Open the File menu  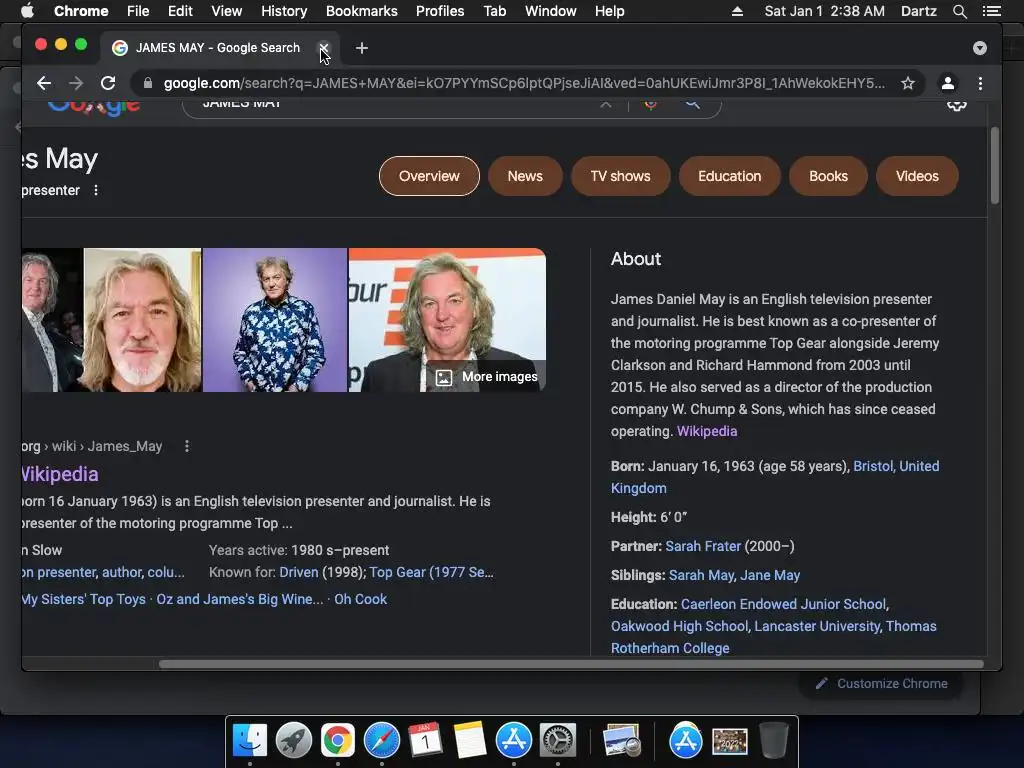138,11
